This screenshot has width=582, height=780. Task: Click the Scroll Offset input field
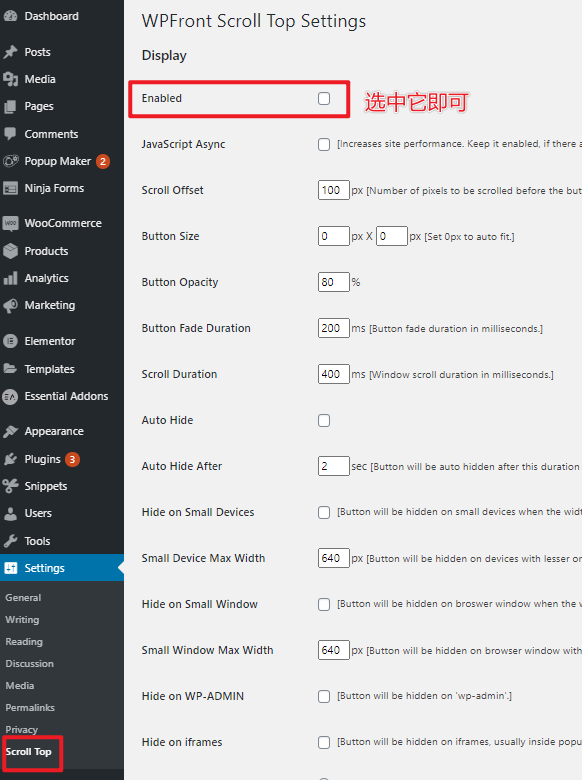click(333, 190)
